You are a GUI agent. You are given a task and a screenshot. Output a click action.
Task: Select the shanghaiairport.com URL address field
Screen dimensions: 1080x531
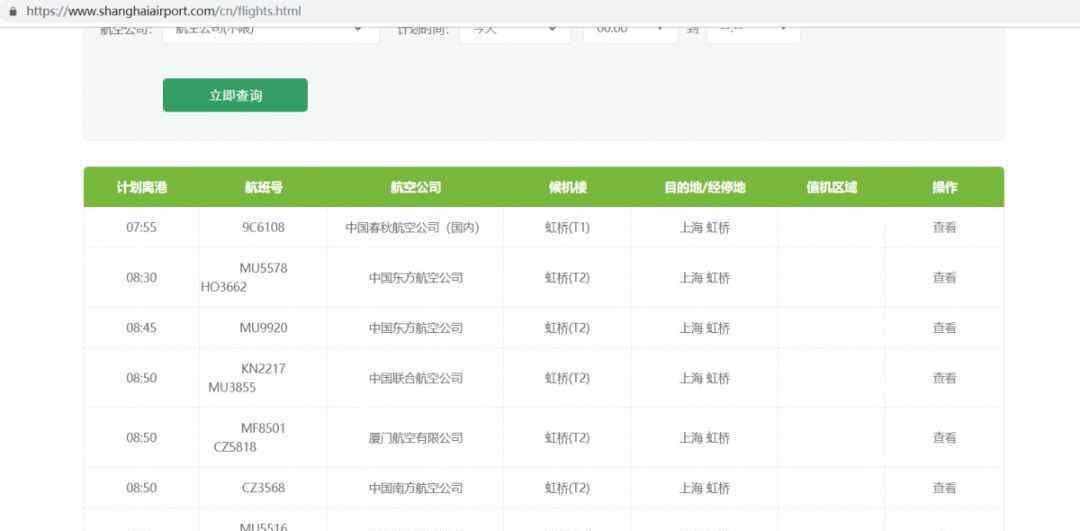point(164,12)
